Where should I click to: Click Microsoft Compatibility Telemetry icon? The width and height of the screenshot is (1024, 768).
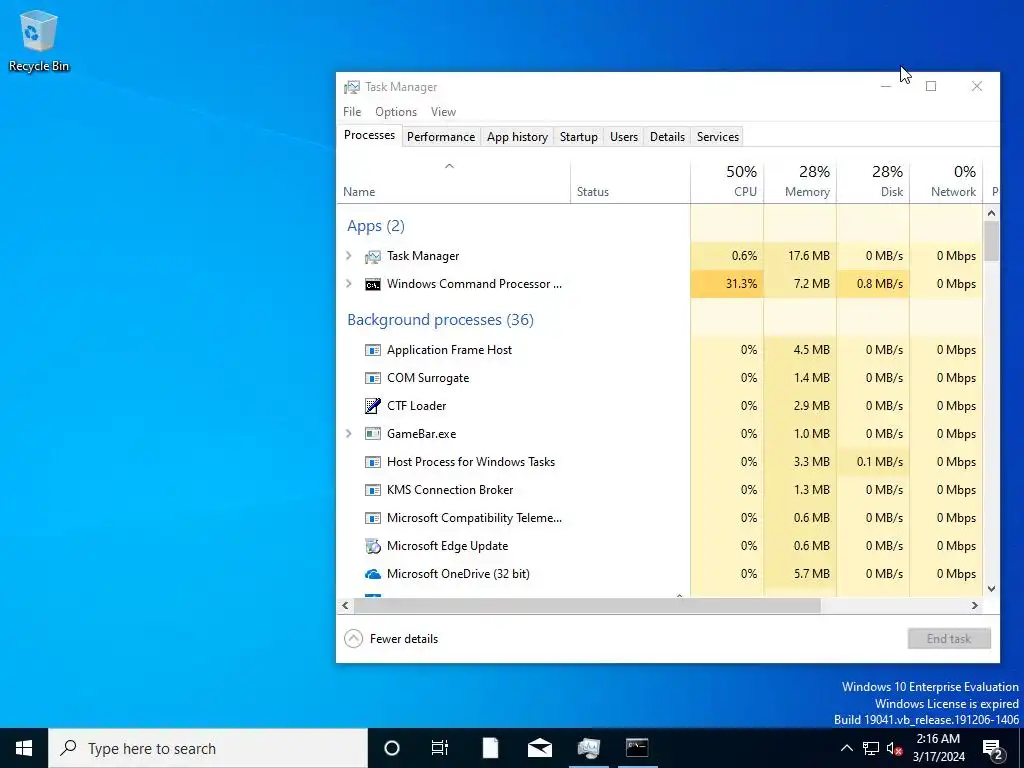coord(372,518)
